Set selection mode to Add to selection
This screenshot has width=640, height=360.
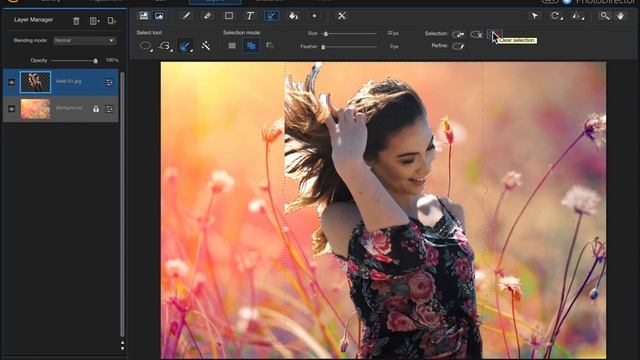251,46
